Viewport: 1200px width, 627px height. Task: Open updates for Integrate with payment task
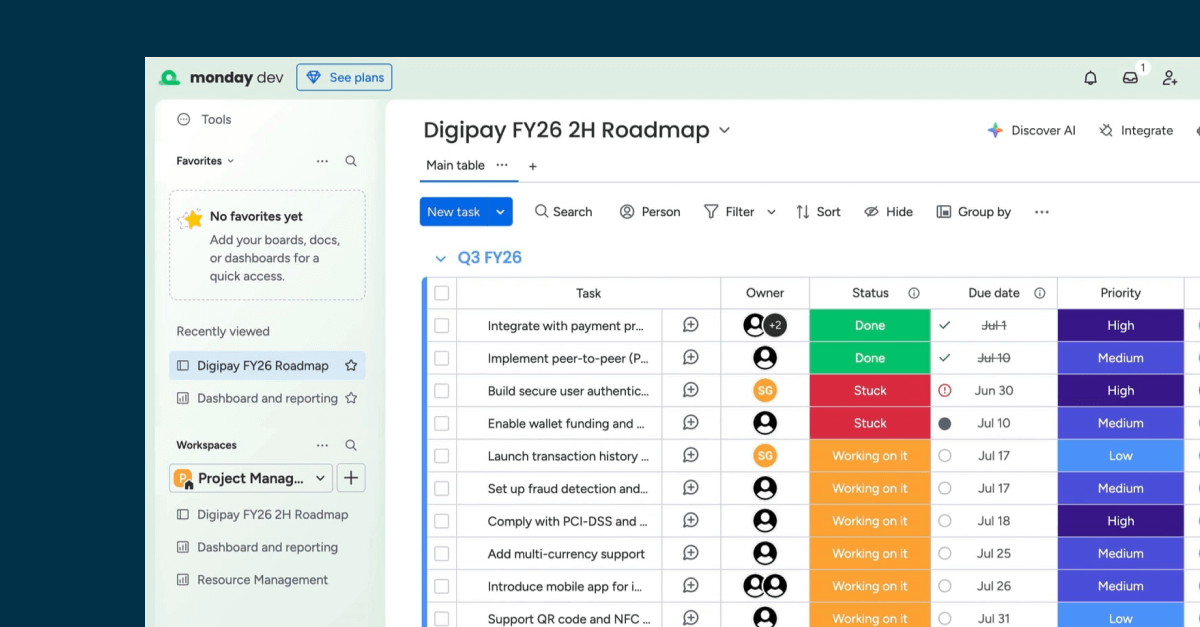[690, 325]
